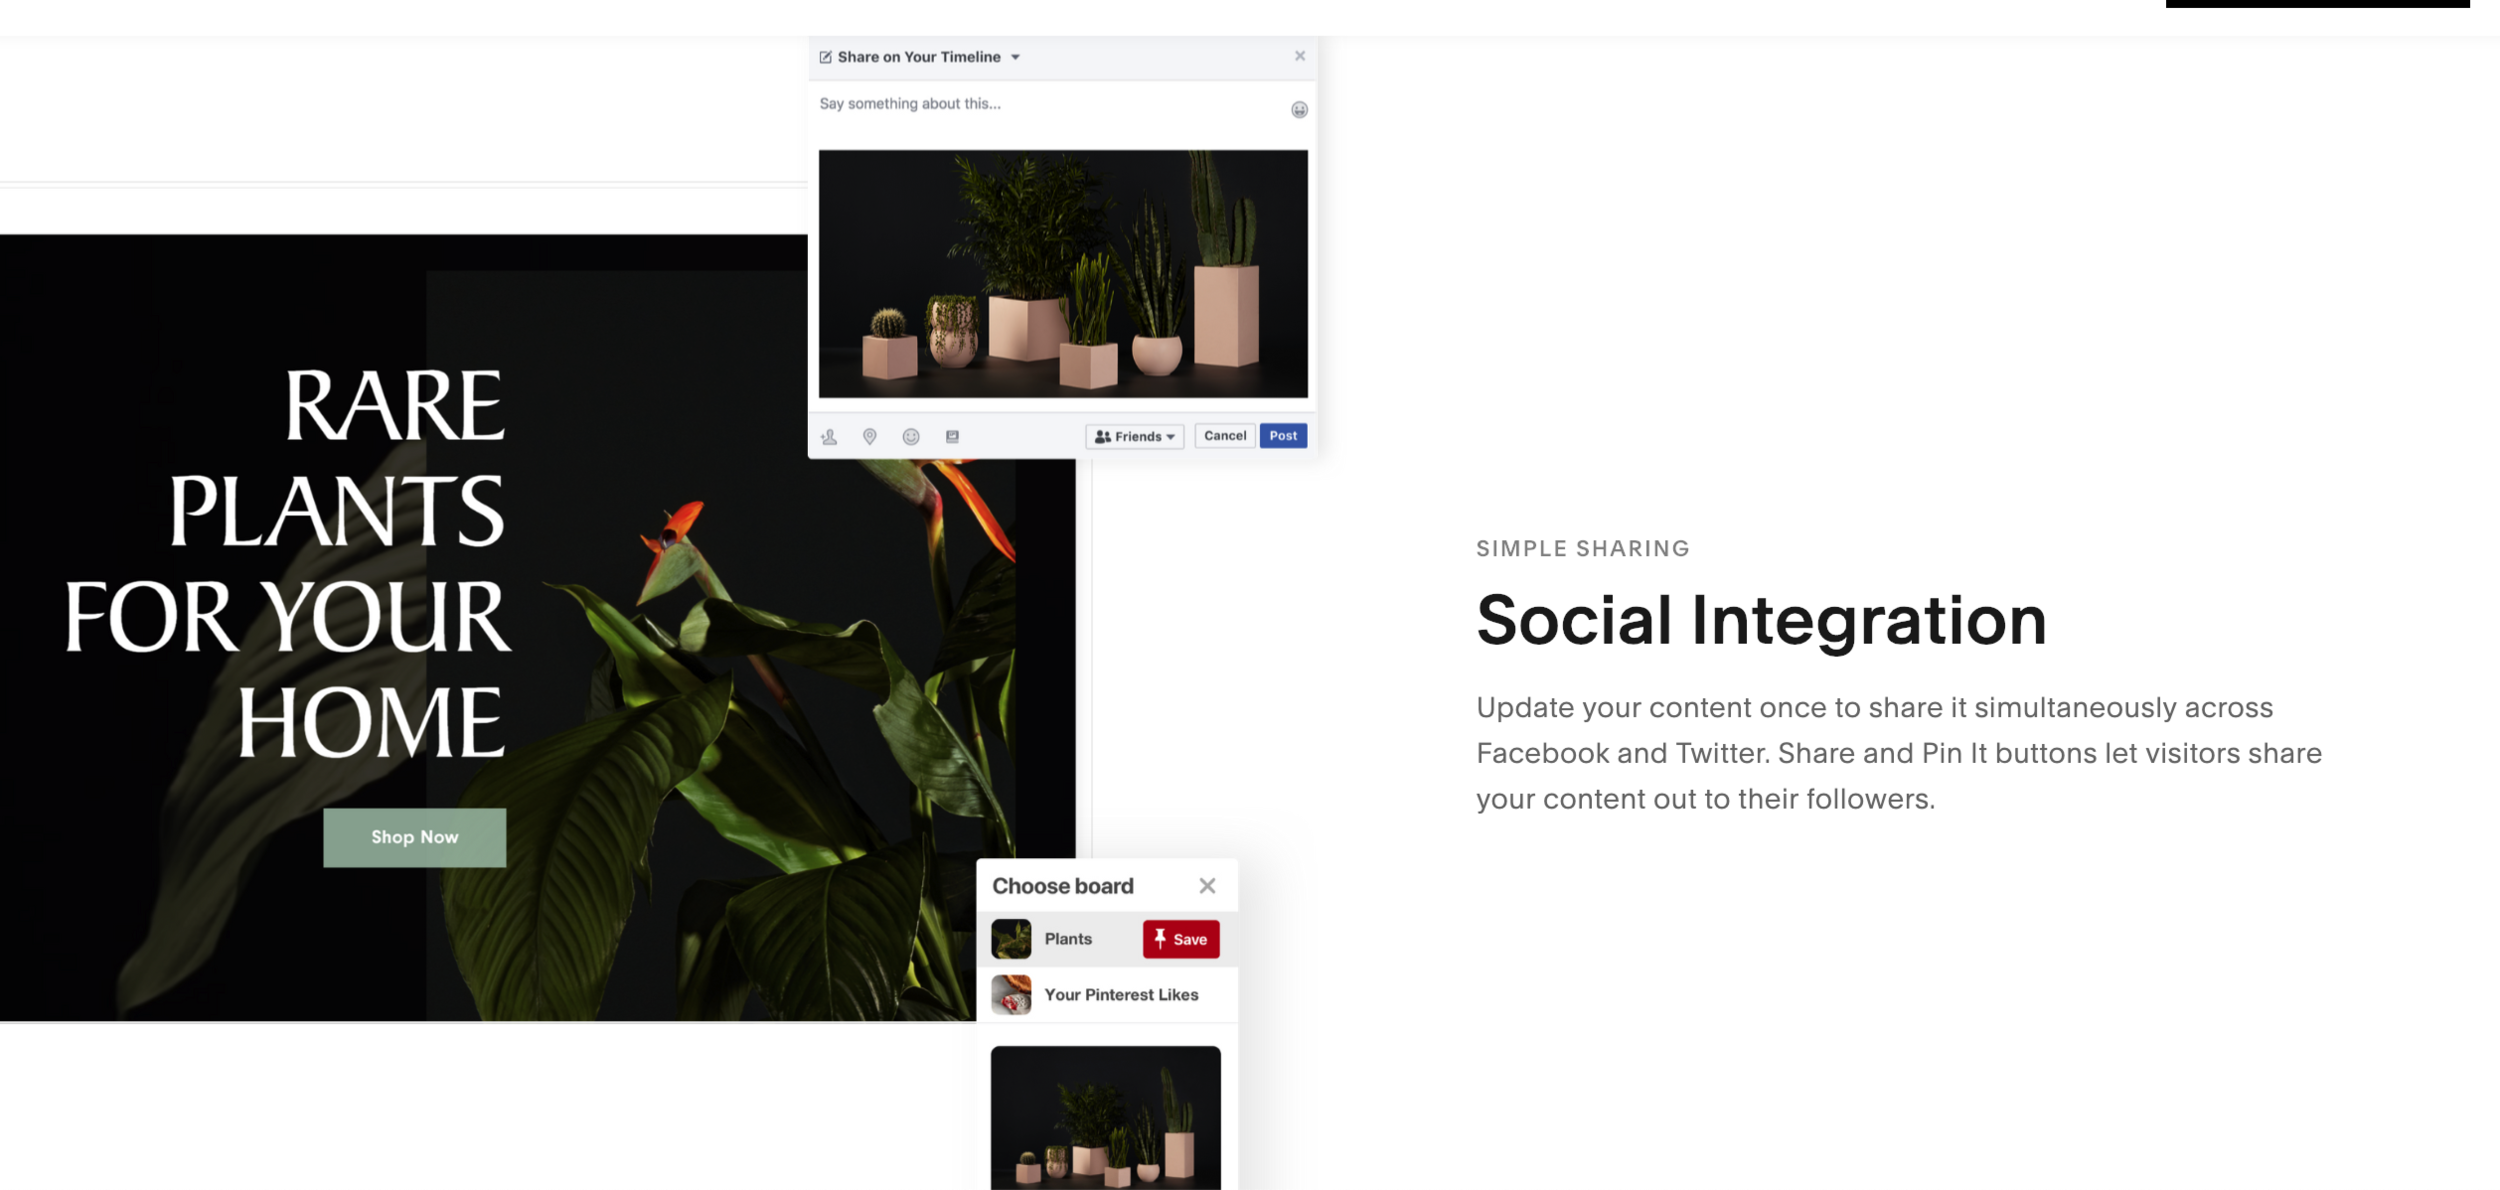Click the feeling emoji icon in footer
2500x1190 pixels.
(911, 437)
